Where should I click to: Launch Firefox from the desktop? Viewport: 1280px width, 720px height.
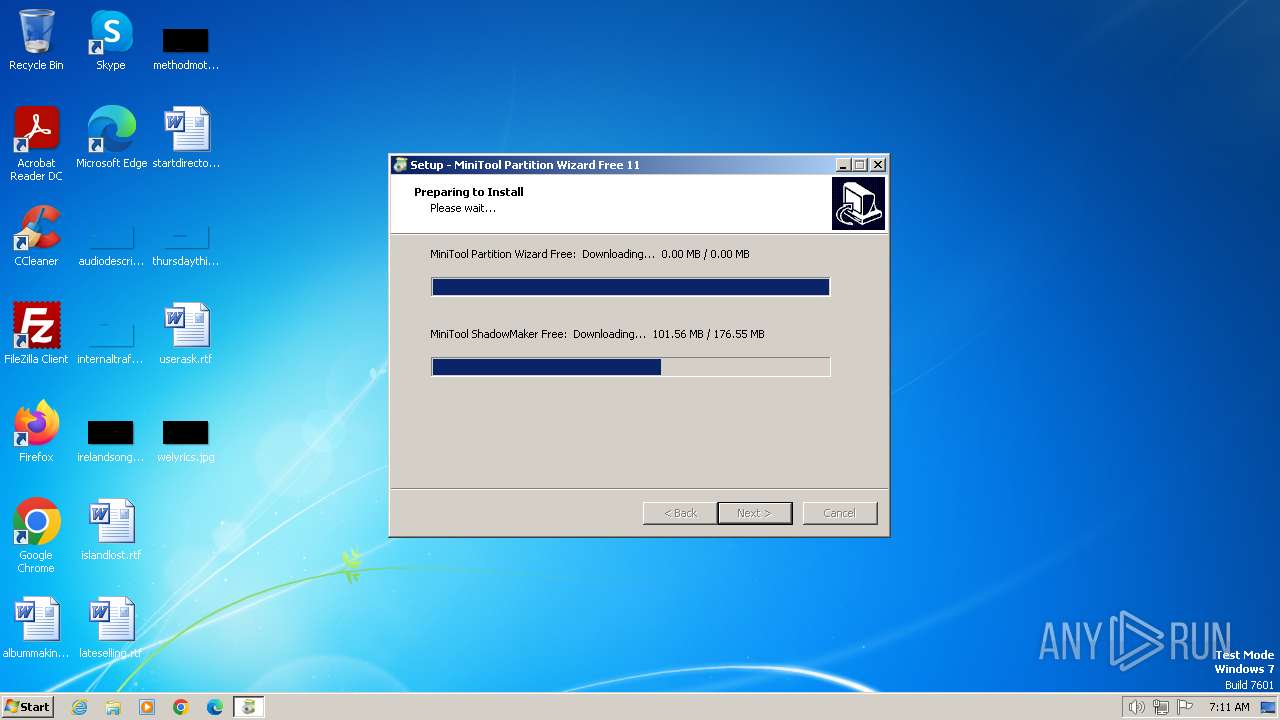pos(36,431)
